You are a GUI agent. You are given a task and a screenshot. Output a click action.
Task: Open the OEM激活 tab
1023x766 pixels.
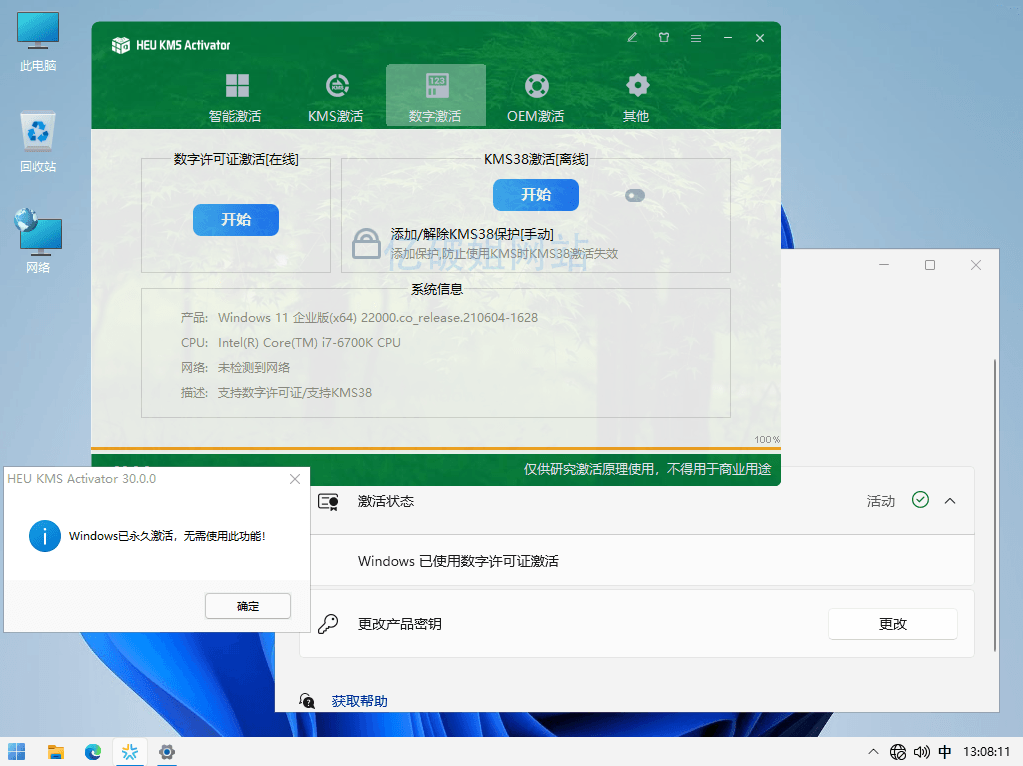coord(536,97)
